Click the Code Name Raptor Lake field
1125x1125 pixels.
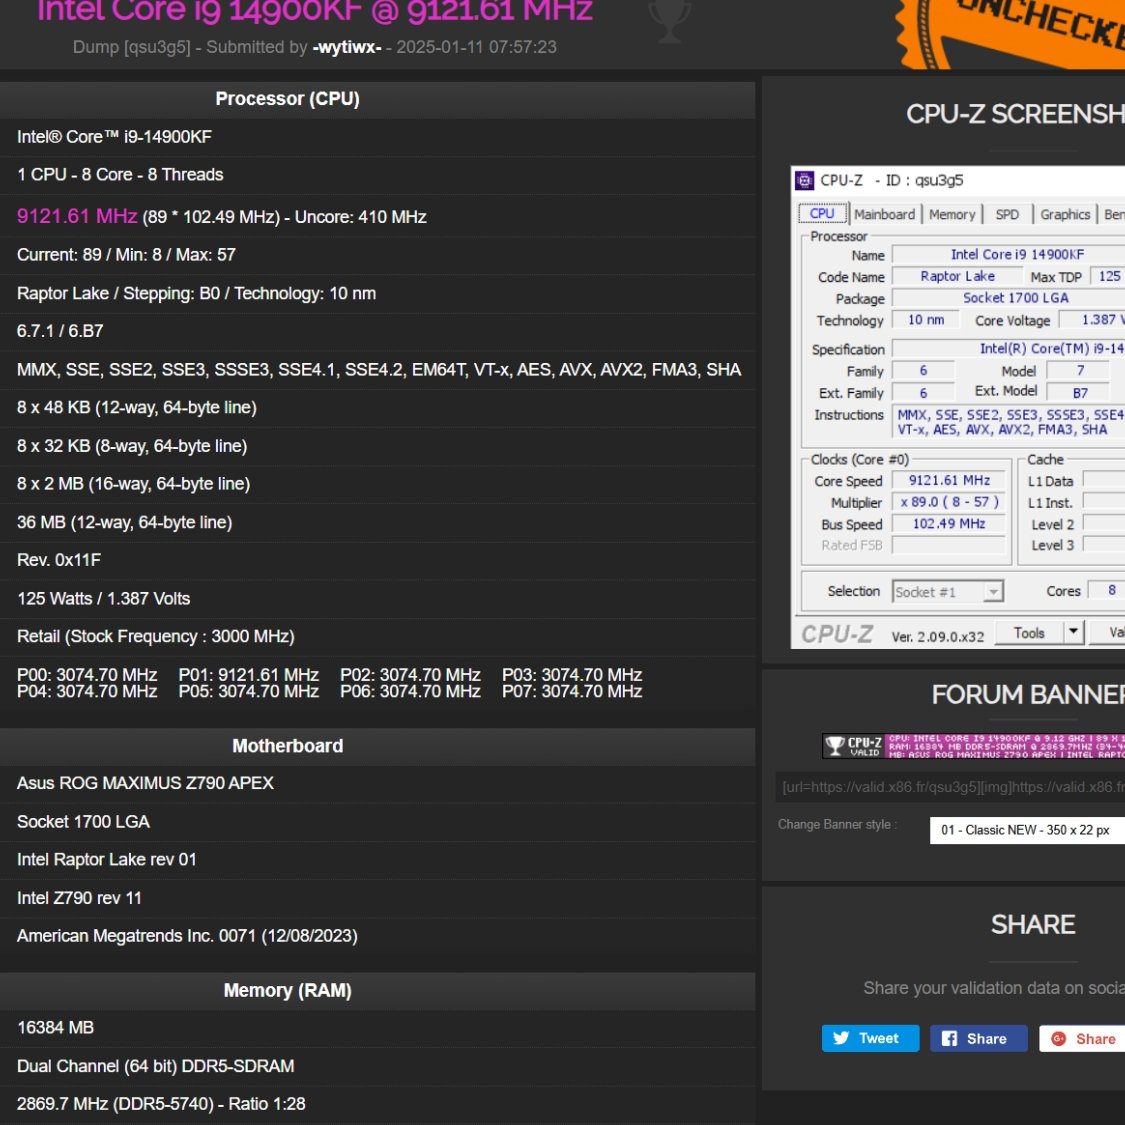pos(957,276)
